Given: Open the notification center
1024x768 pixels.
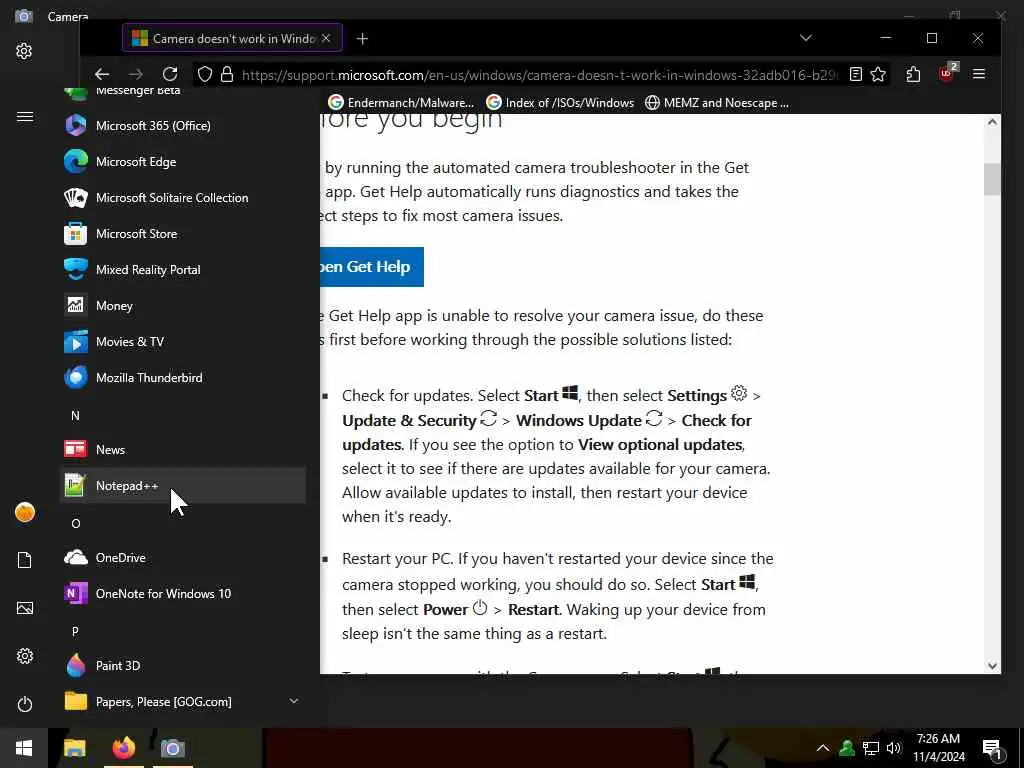Looking at the screenshot, I should 992,748.
